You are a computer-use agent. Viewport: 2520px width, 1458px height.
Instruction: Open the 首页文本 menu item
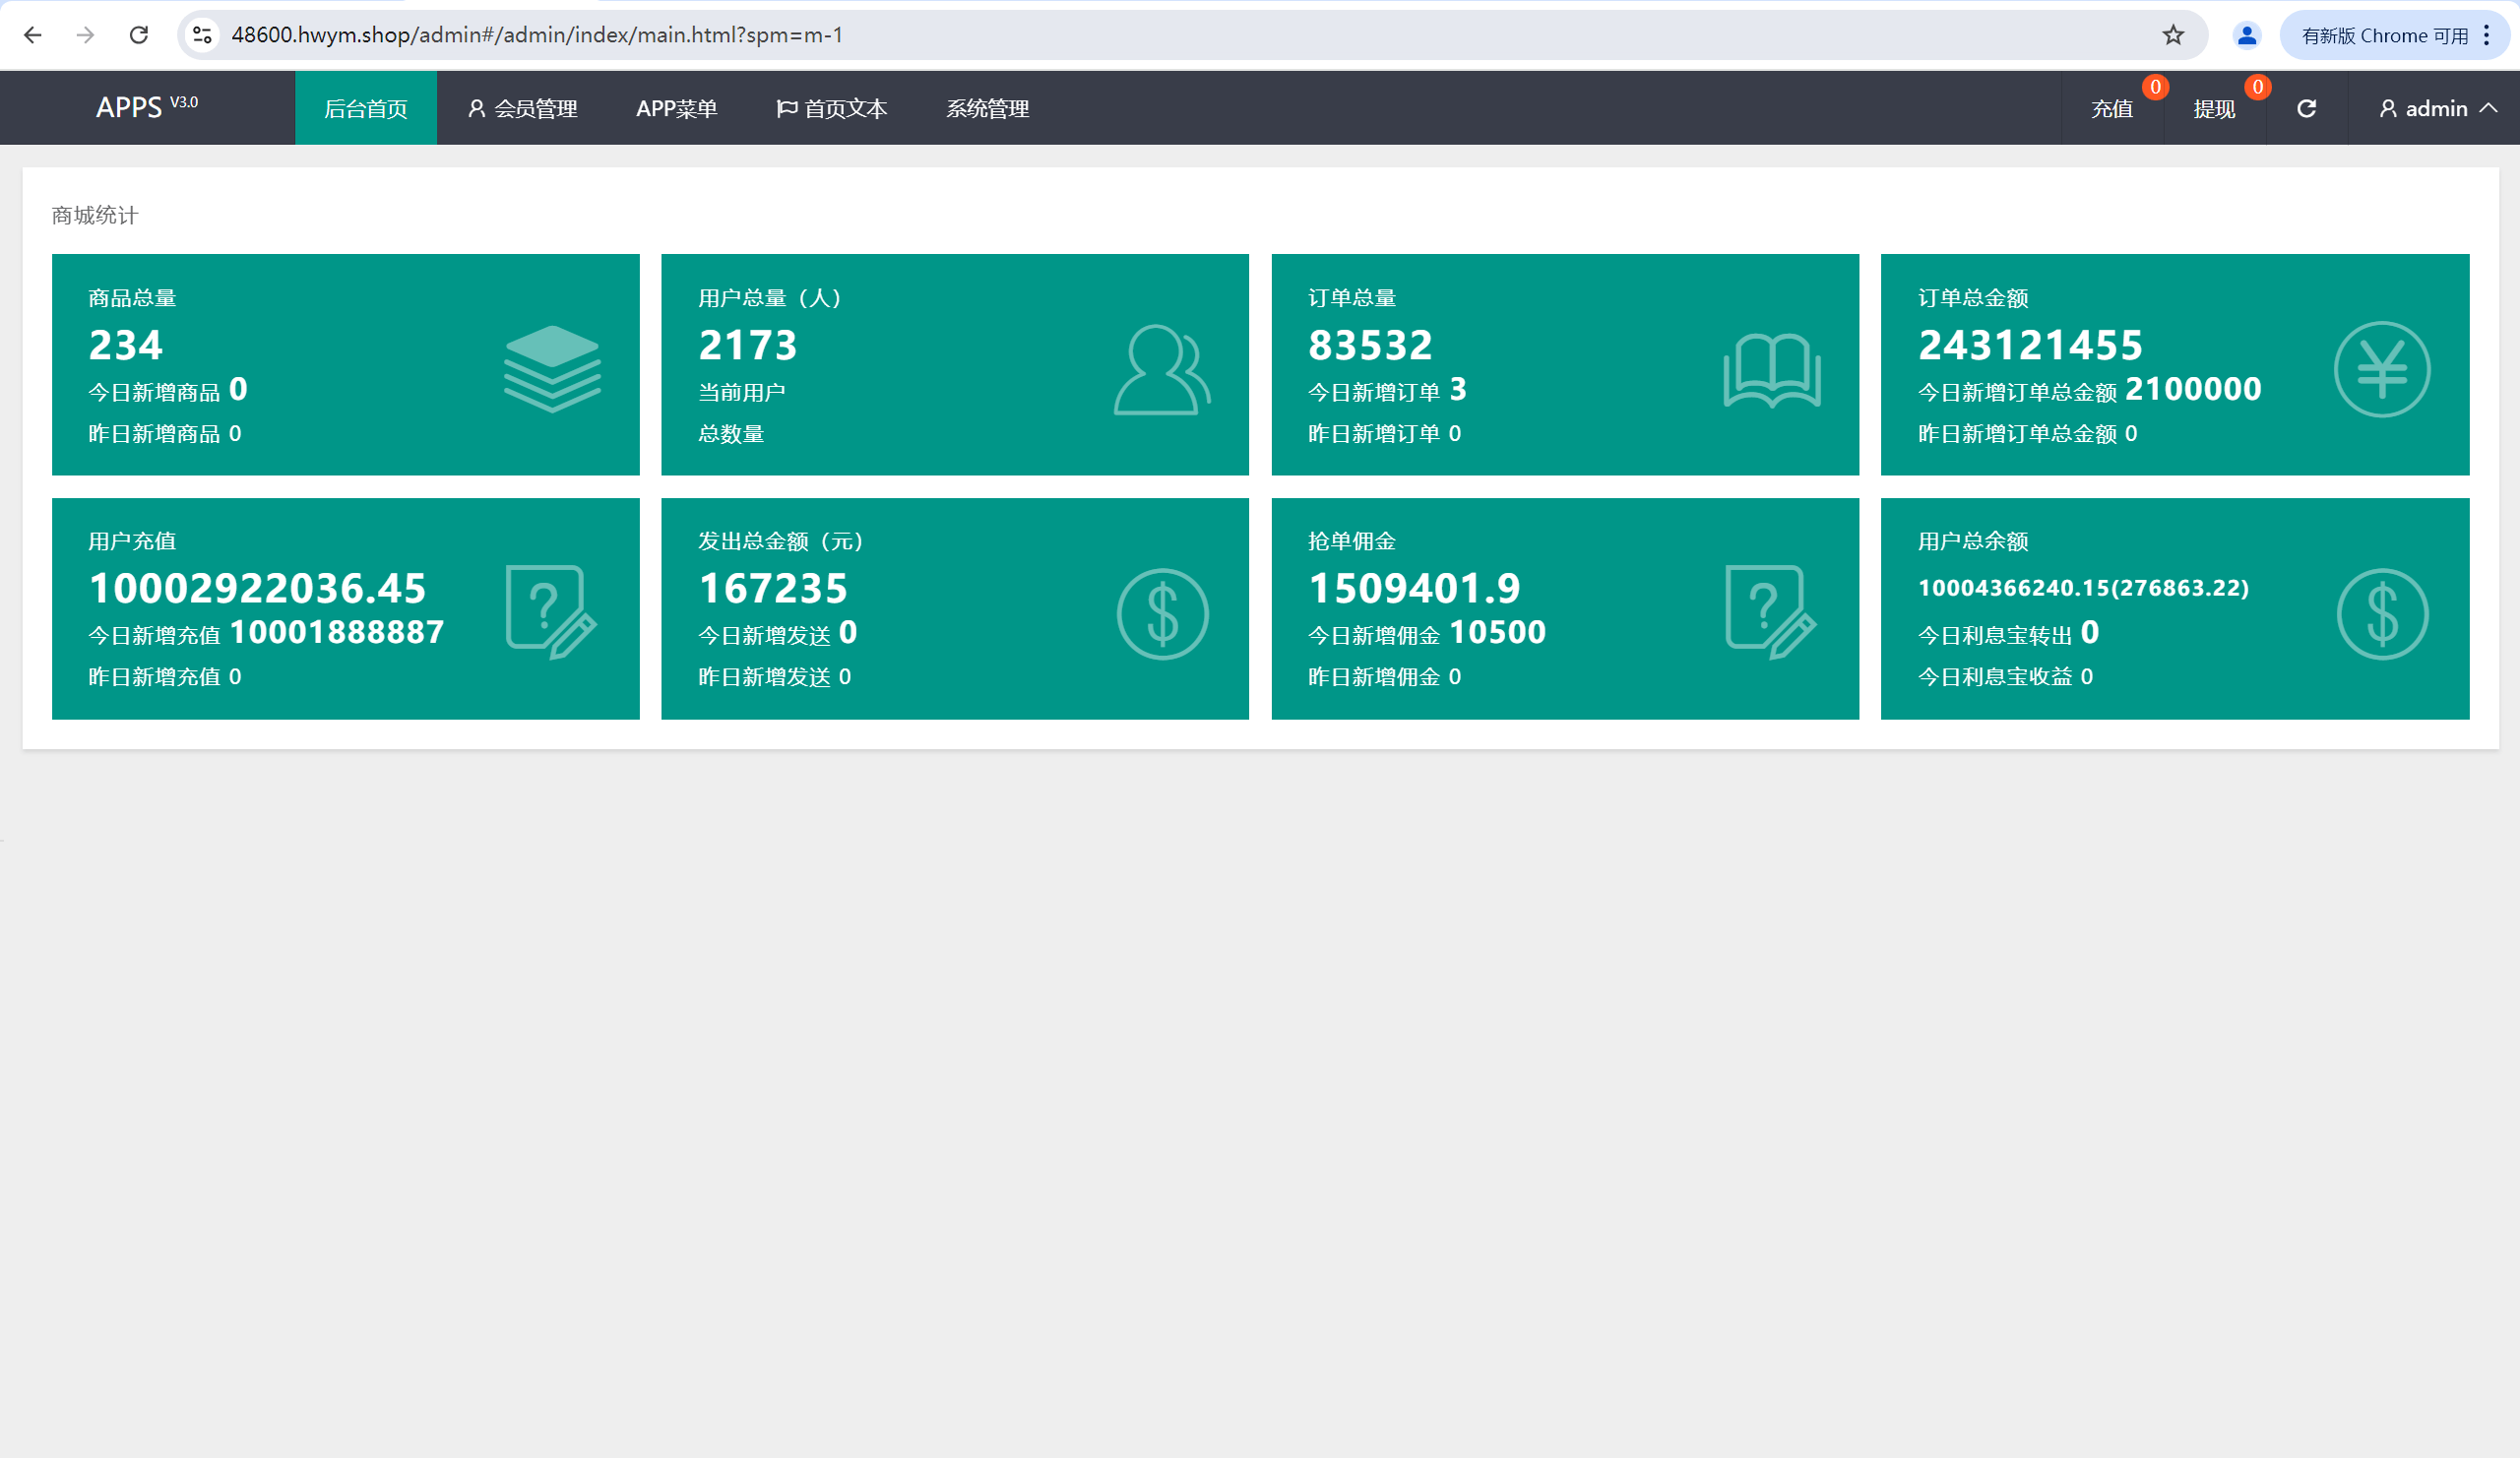tap(831, 108)
